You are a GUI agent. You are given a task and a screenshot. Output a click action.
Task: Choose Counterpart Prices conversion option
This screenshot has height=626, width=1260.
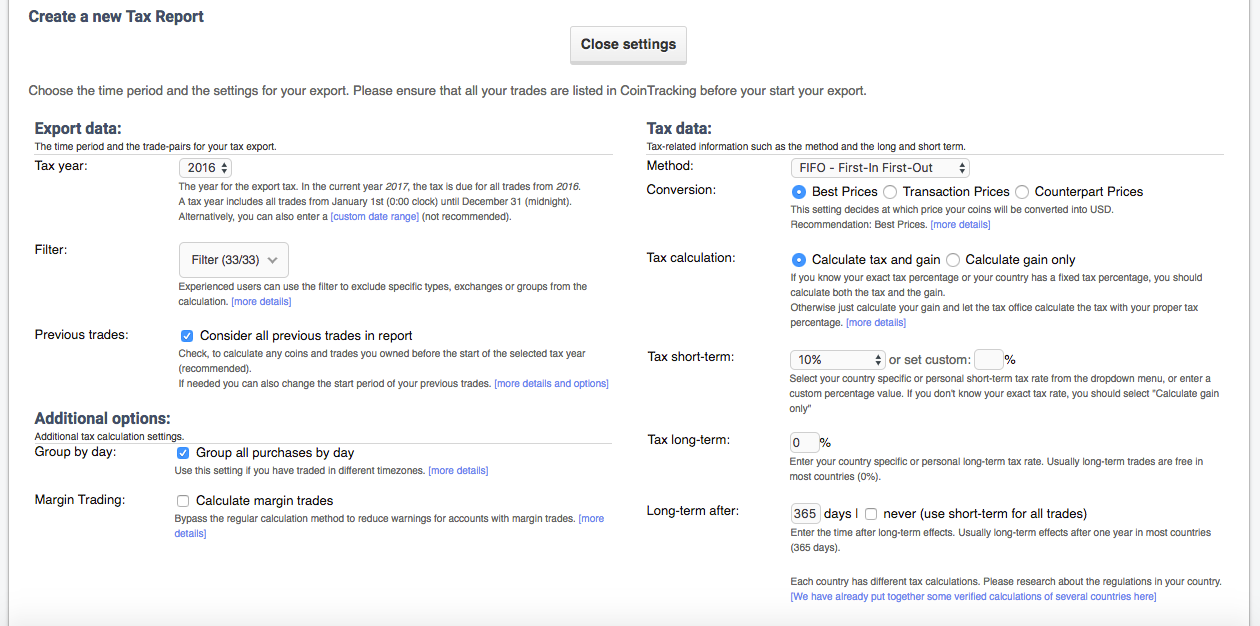click(x=1022, y=192)
